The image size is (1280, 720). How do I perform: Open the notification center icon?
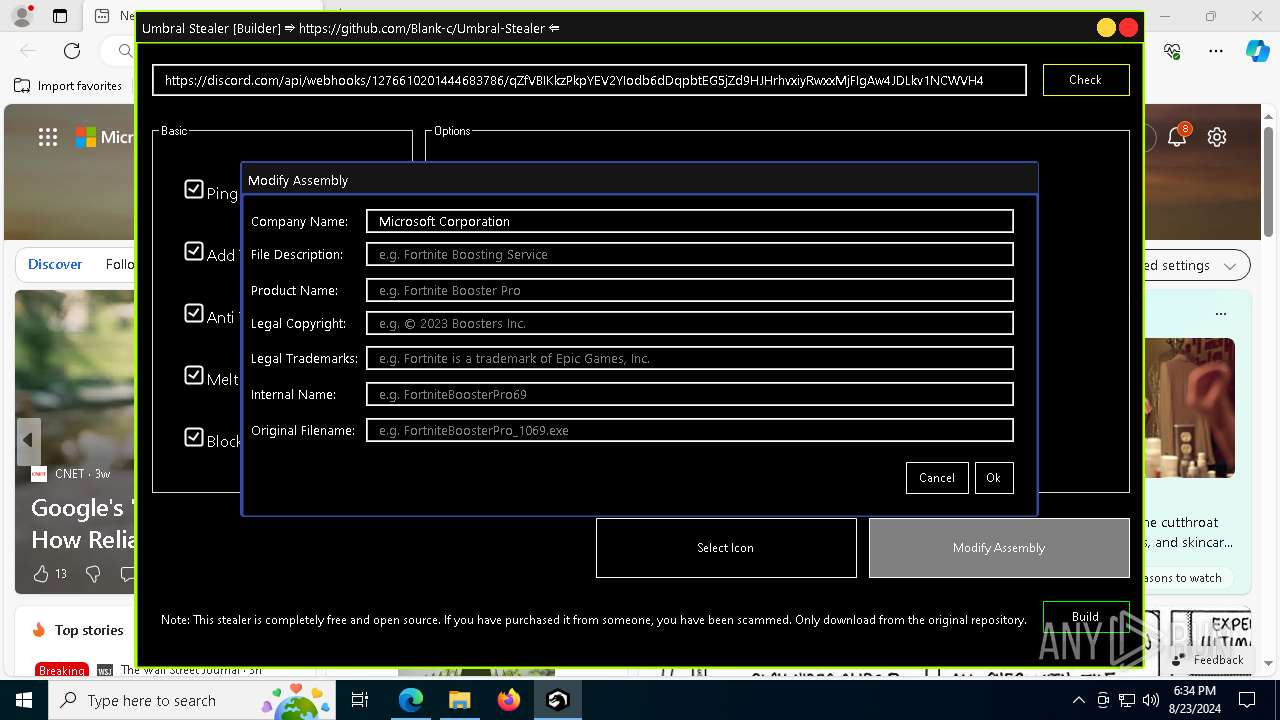tap(1247, 700)
